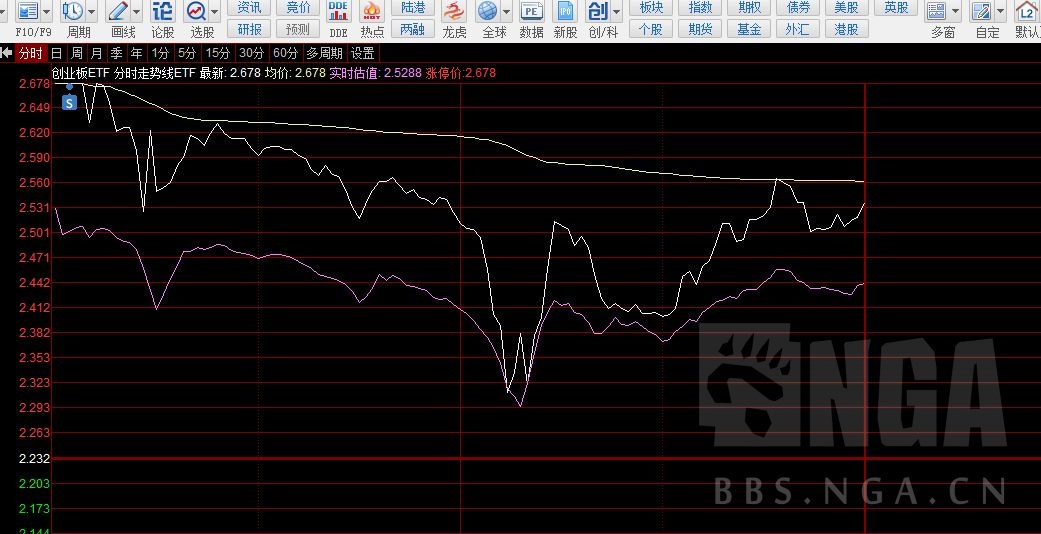The height and width of the screenshot is (534, 1041).
Task: Click the 基金 funds button
Action: (x=750, y=29)
